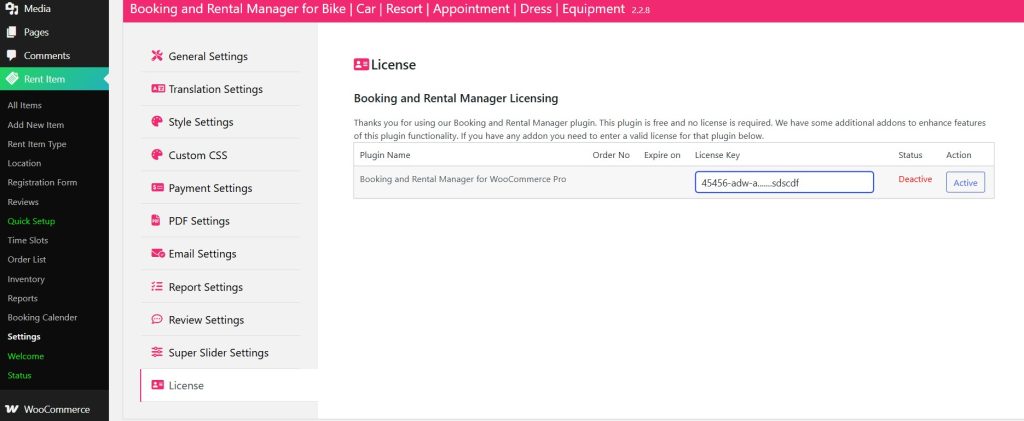Select the License tab
This screenshot has width=1024, height=421.
[186, 386]
